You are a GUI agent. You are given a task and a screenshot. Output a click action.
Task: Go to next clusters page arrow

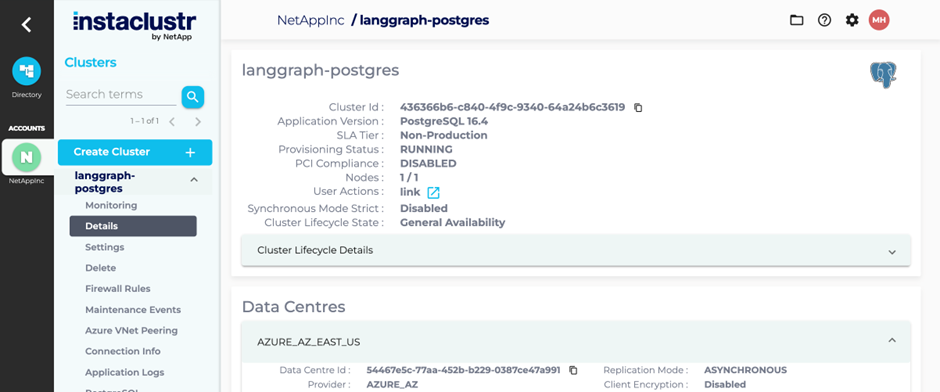[198, 122]
